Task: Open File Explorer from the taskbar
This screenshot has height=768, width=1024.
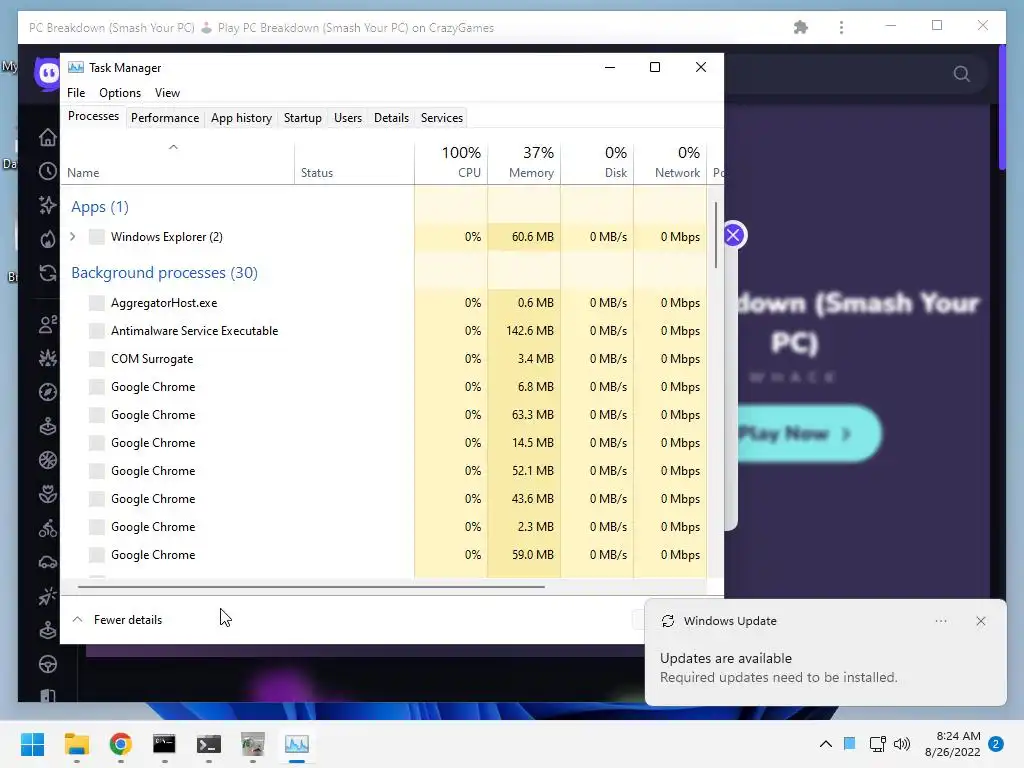Action: click(76, 744)
